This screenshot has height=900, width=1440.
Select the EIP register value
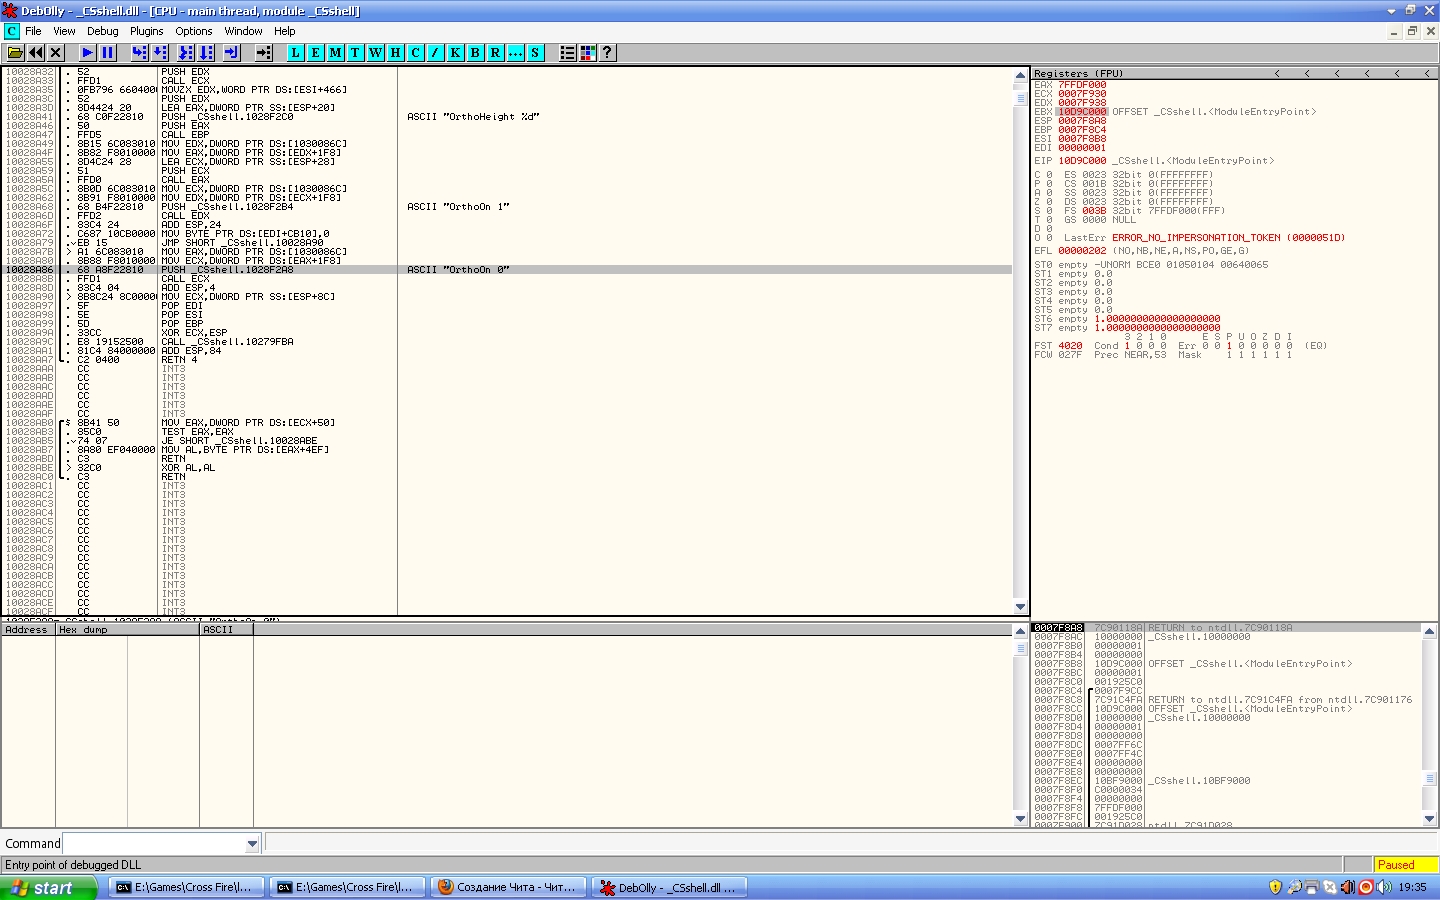point(1082,161)
